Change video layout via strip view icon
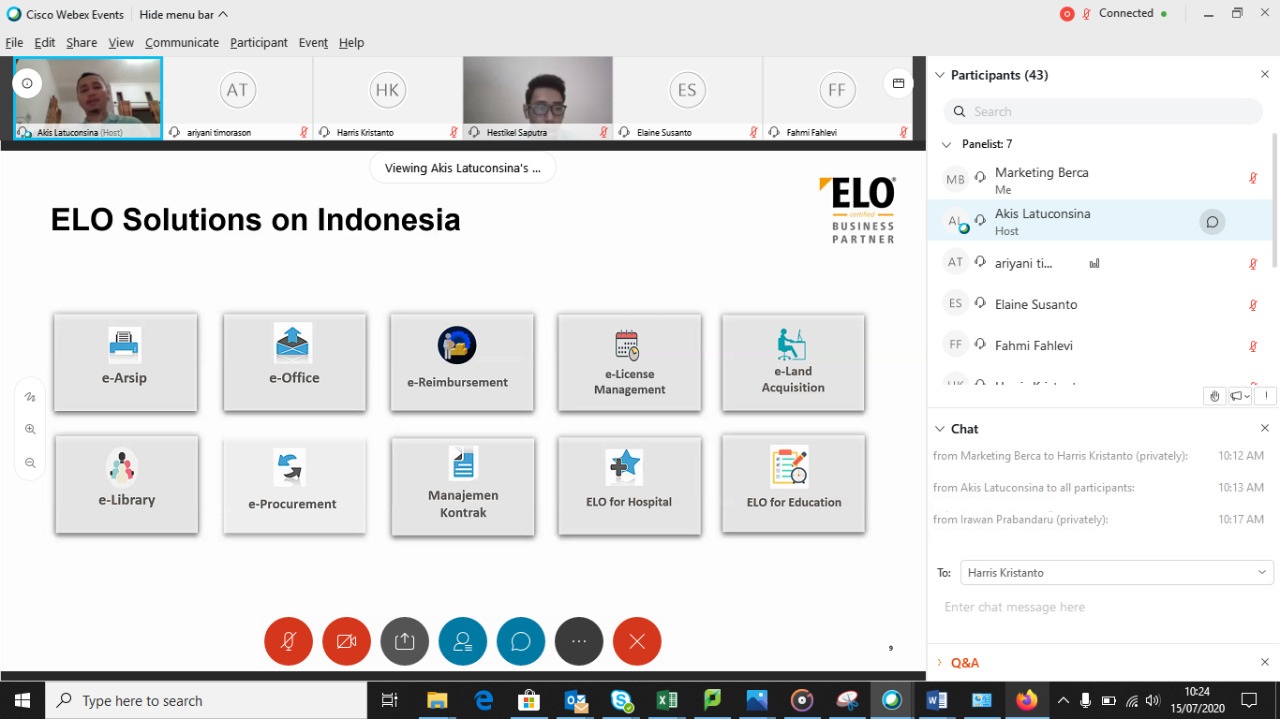1280x719 pixels. point(898,84)
